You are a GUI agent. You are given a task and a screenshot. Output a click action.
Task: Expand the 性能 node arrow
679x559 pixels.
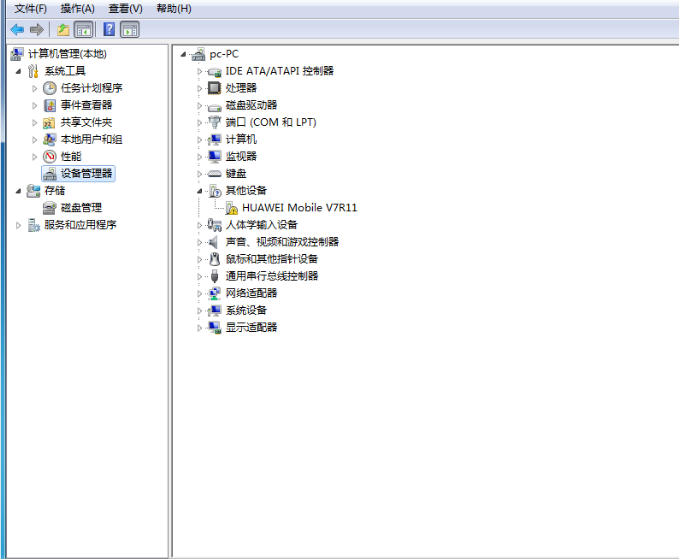click(x=35, y=157)
